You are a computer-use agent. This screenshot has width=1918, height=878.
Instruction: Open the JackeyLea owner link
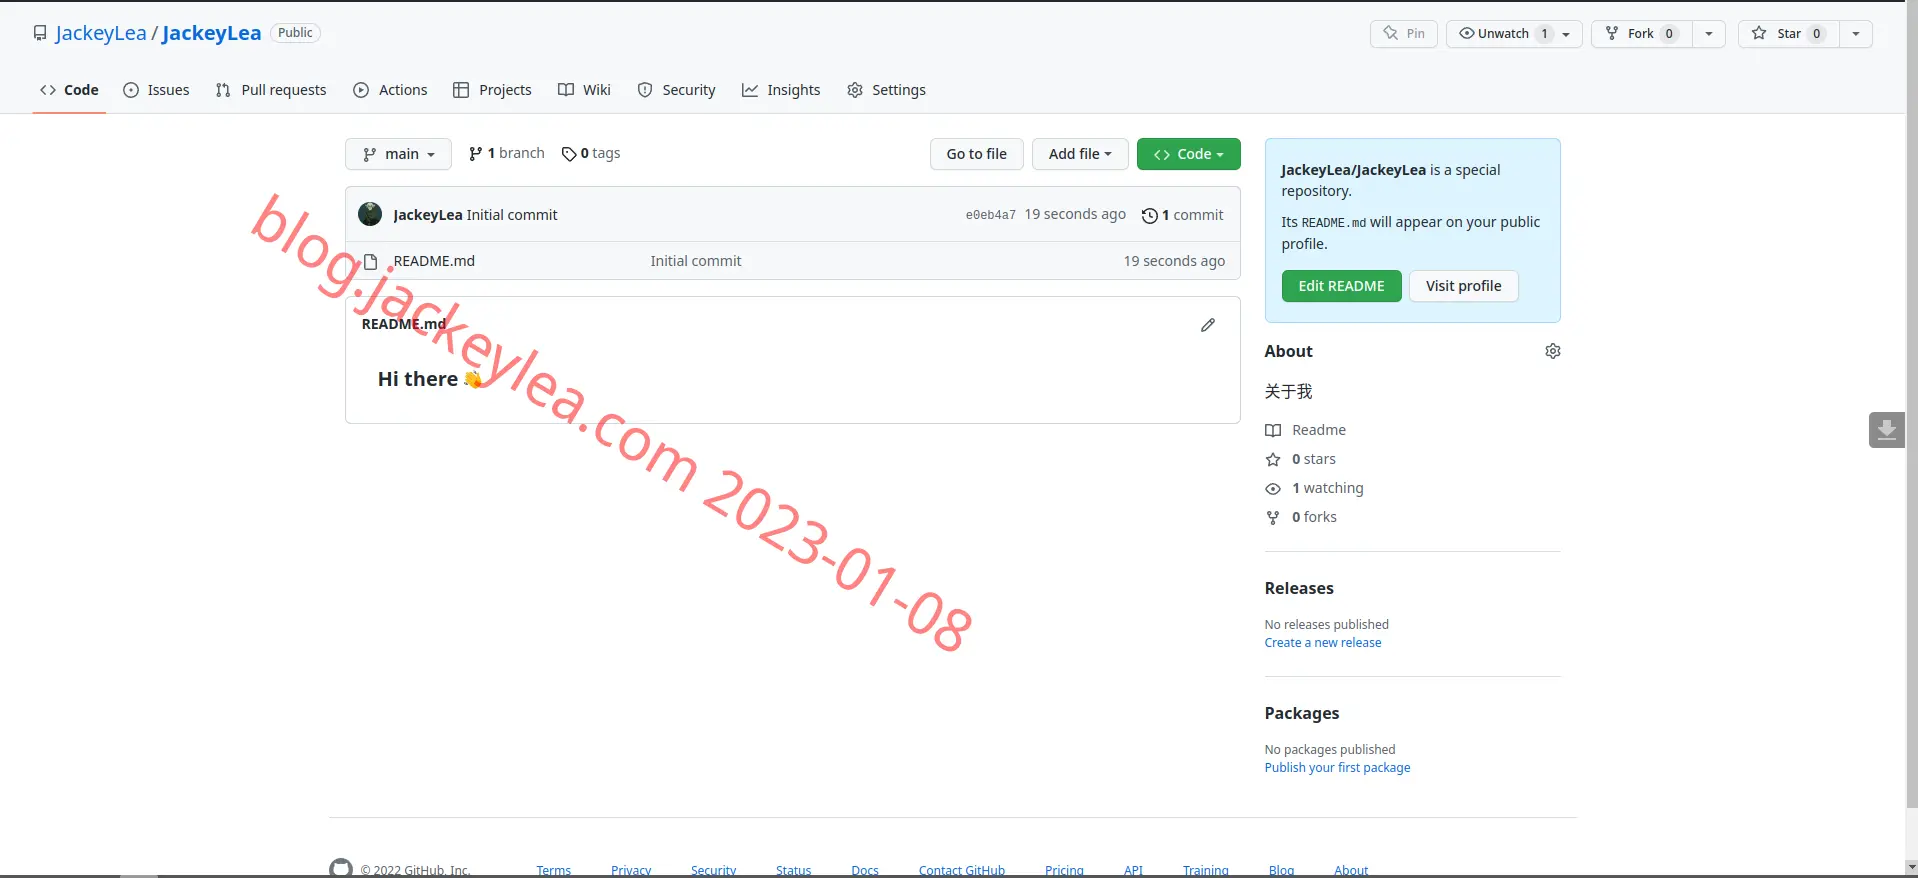coord(101,33)
